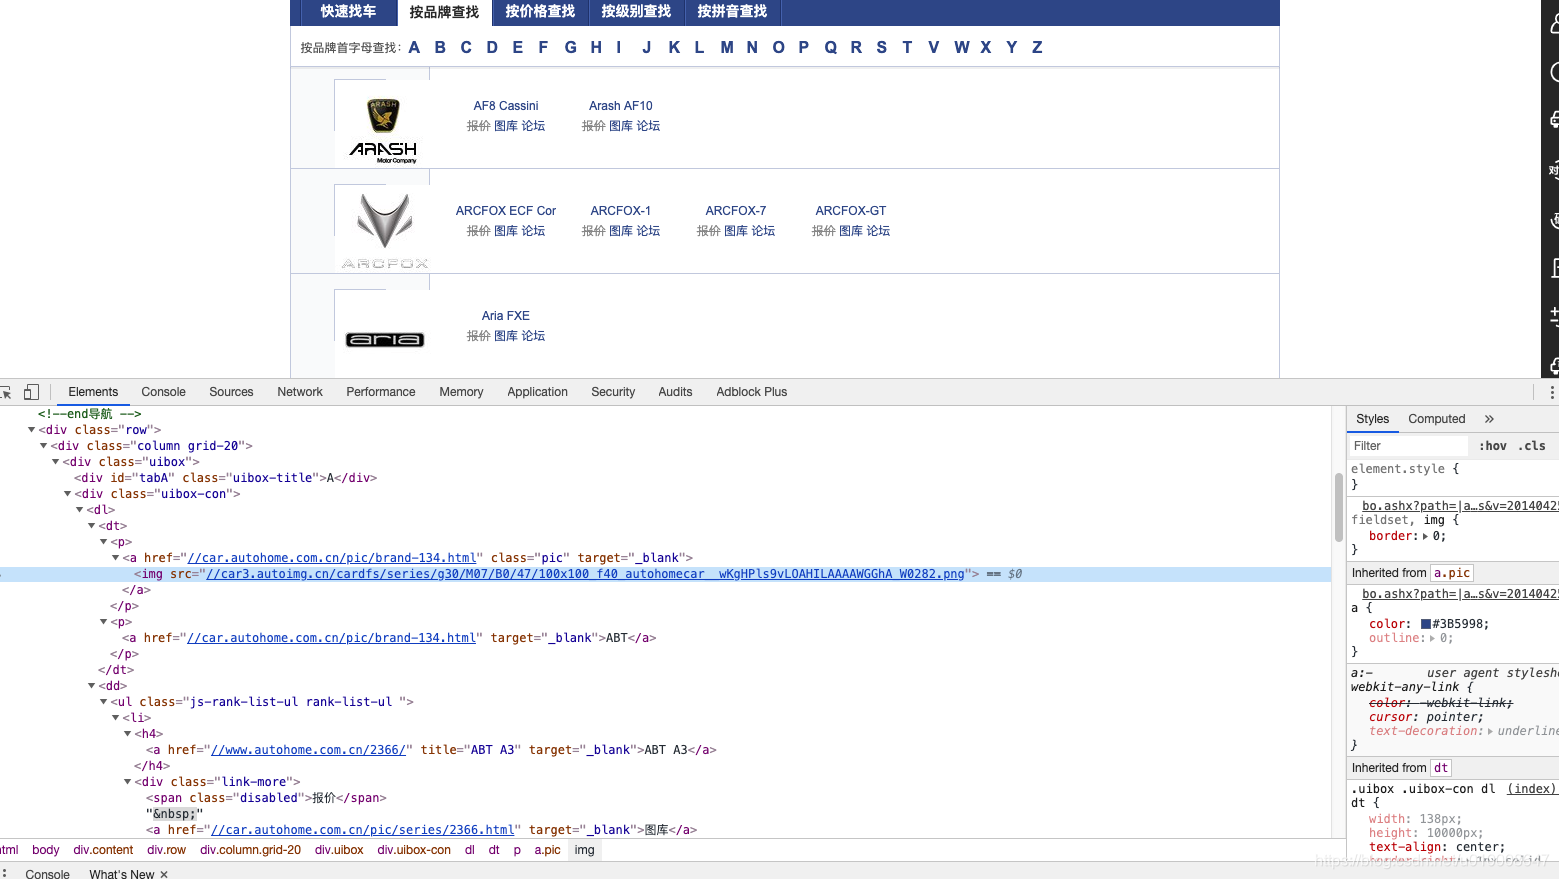The height and width of the screenshot is (879, 1559).
Task: Open the ARCFOX-GT model link
Action: (851, 211)
